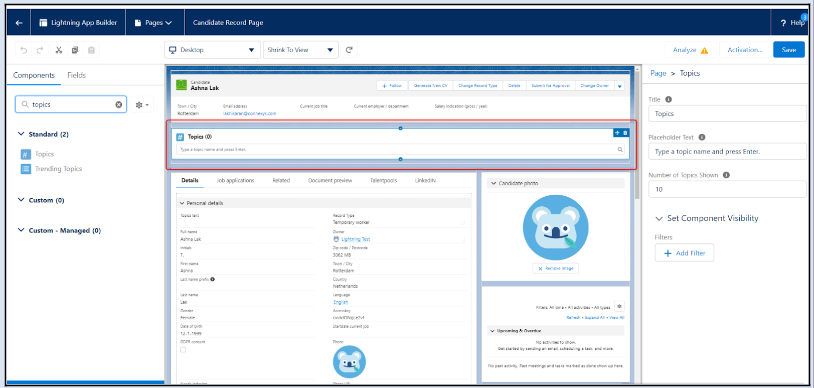Click the search magnifier in Topics field
Viewport: 814px width, 388px height.
[620, 149]
